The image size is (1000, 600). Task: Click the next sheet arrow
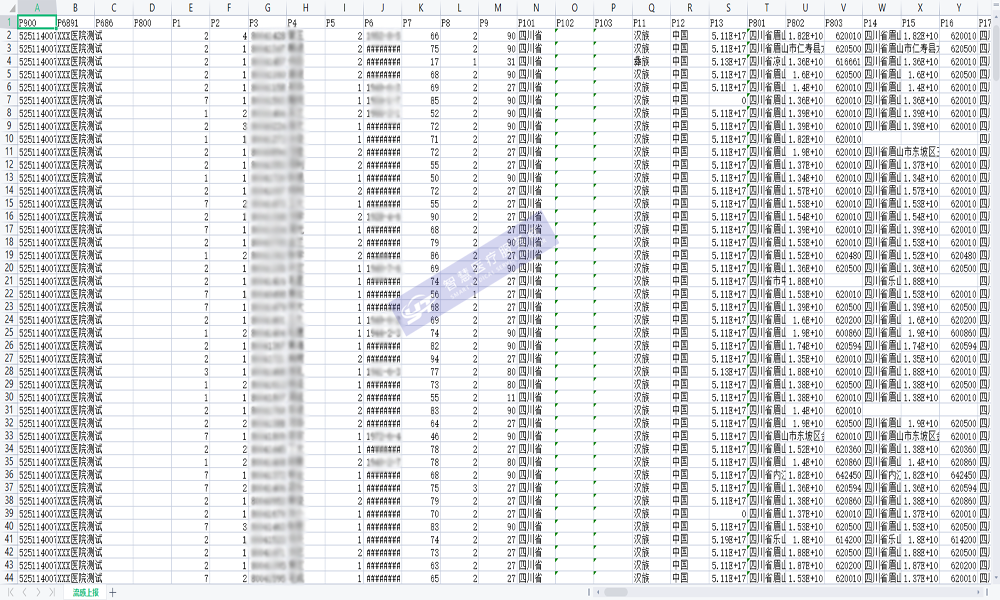click(38, 592)
